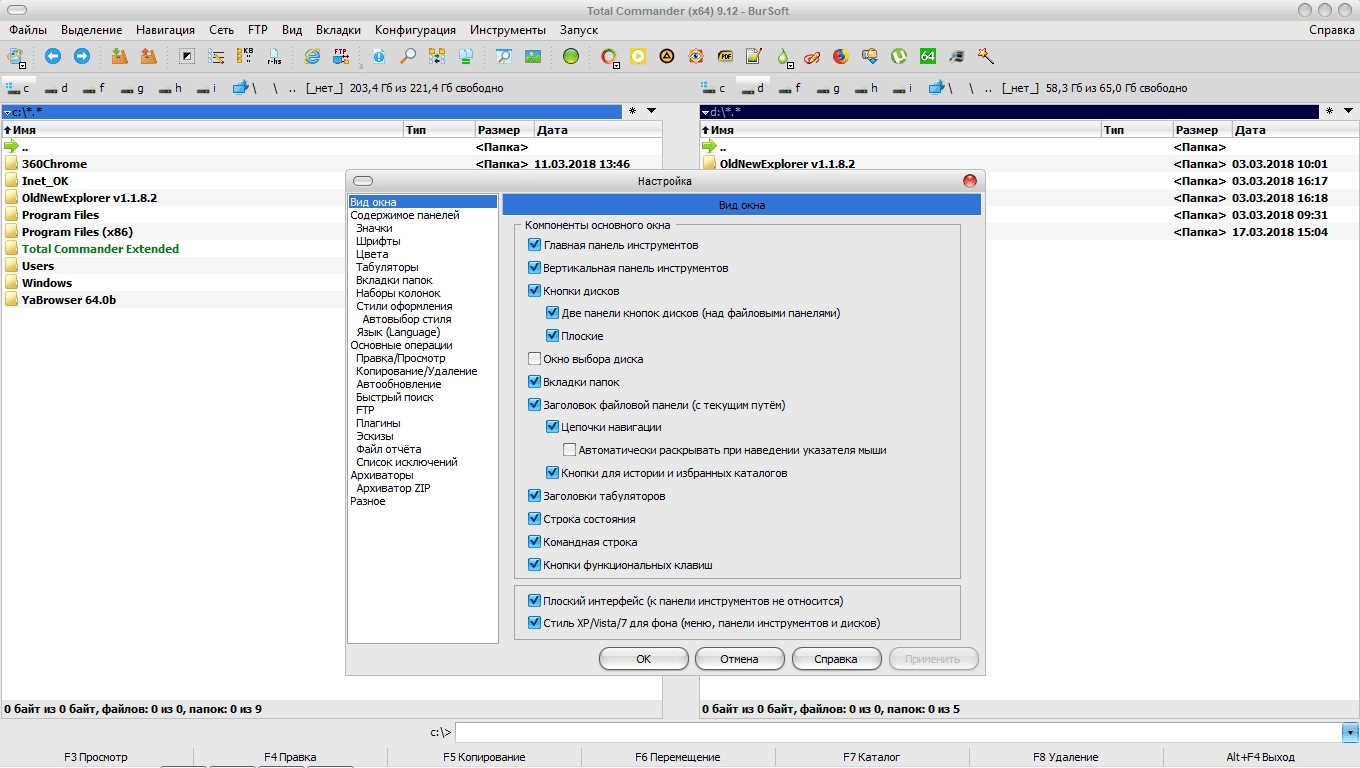
Task: Click the FTP connect toolbar icon
Action: (x=342, y=56)
